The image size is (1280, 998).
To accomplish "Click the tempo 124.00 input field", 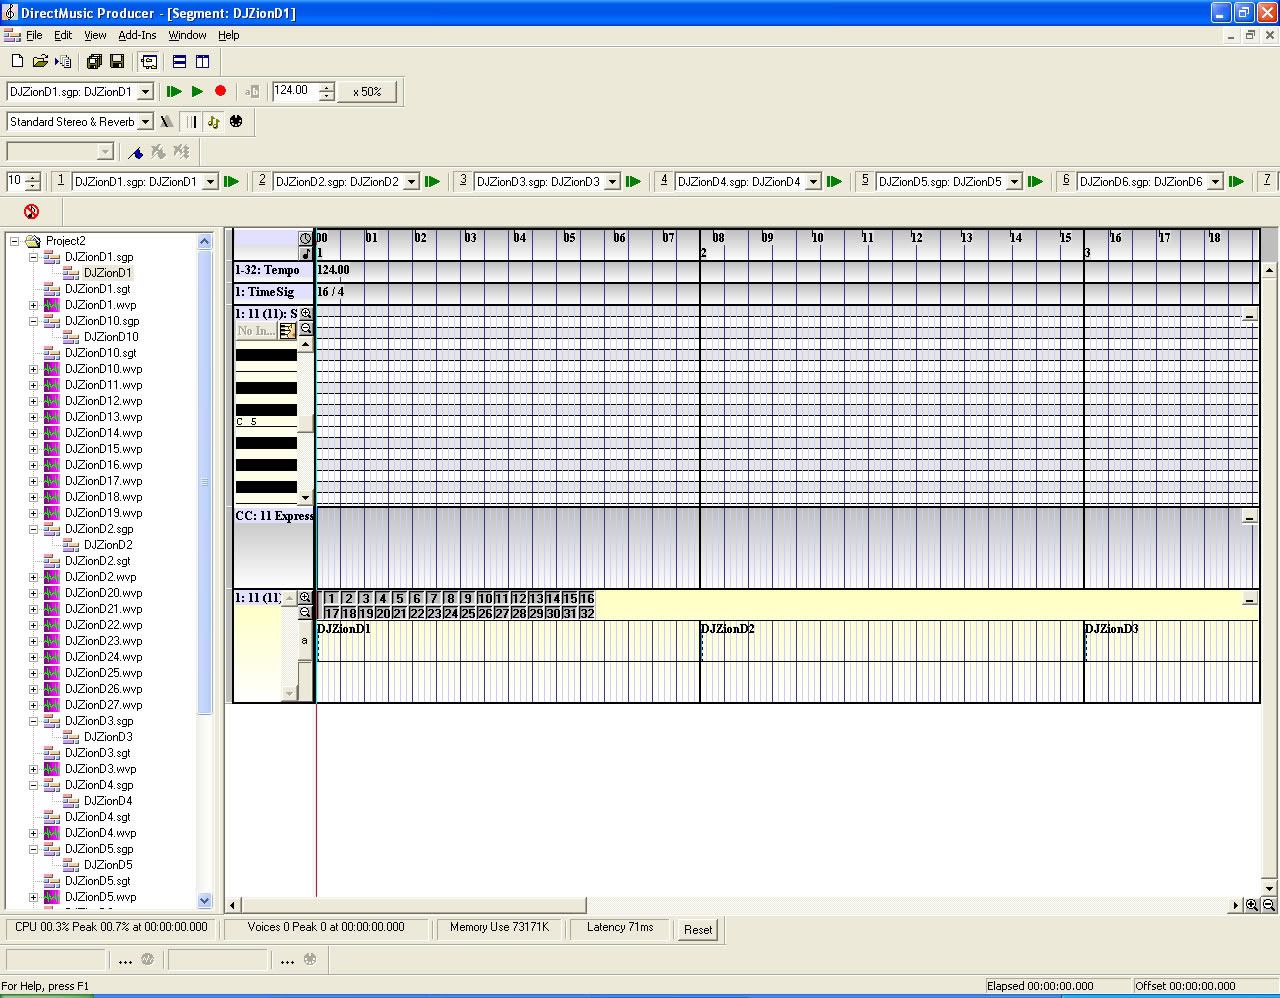I will tap(295, 91).
